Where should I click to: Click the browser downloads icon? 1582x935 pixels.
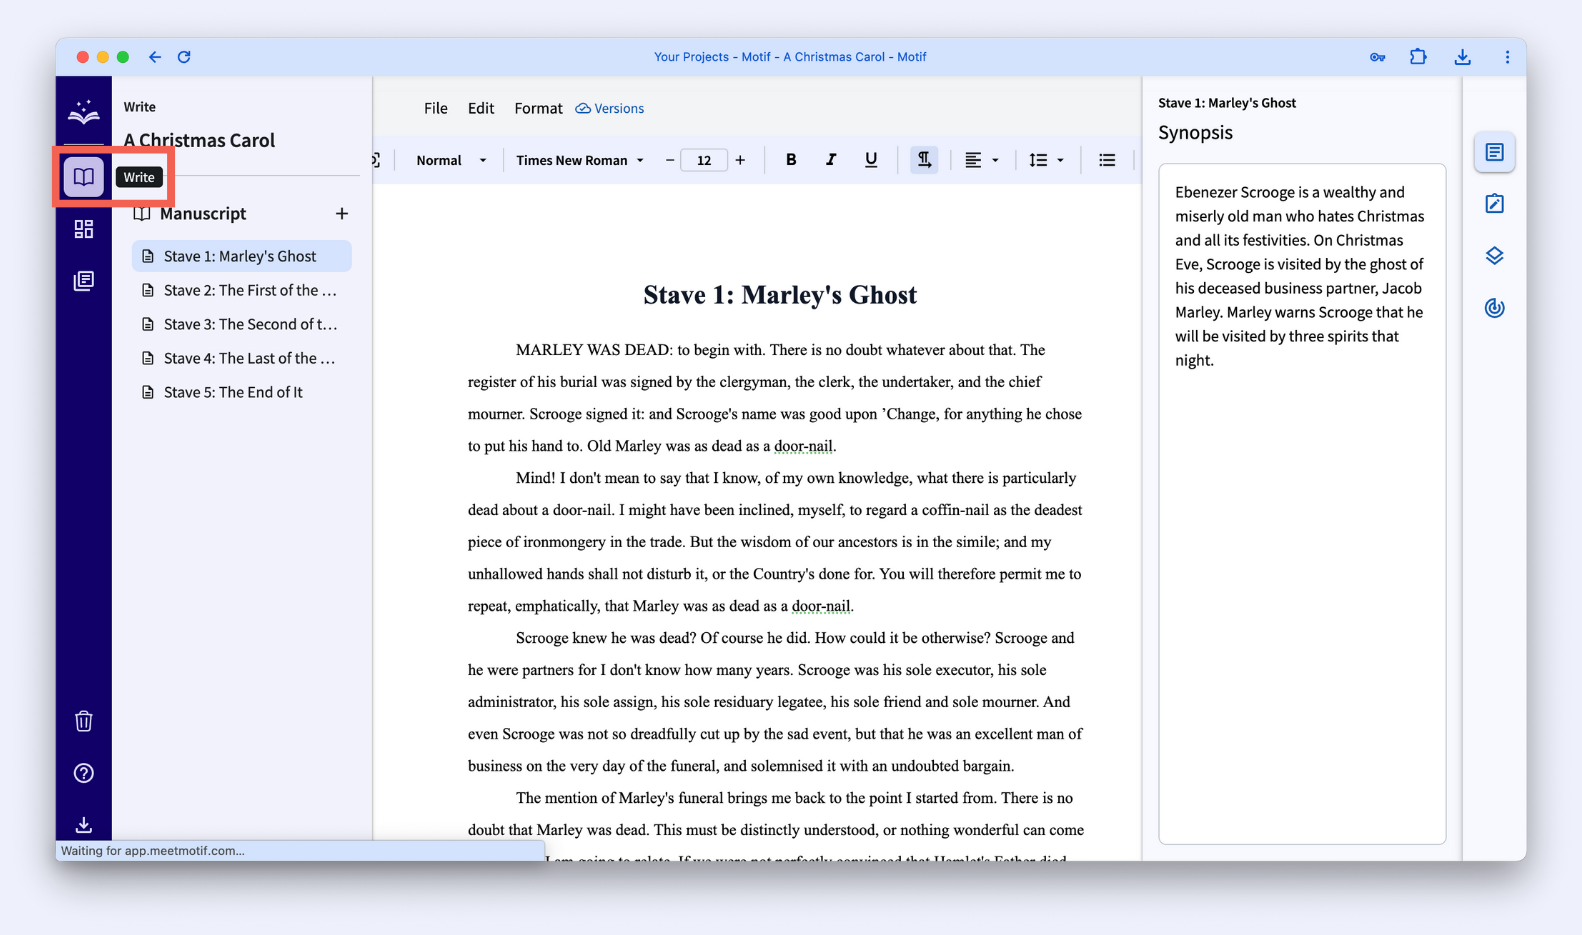coord(1463,57)
